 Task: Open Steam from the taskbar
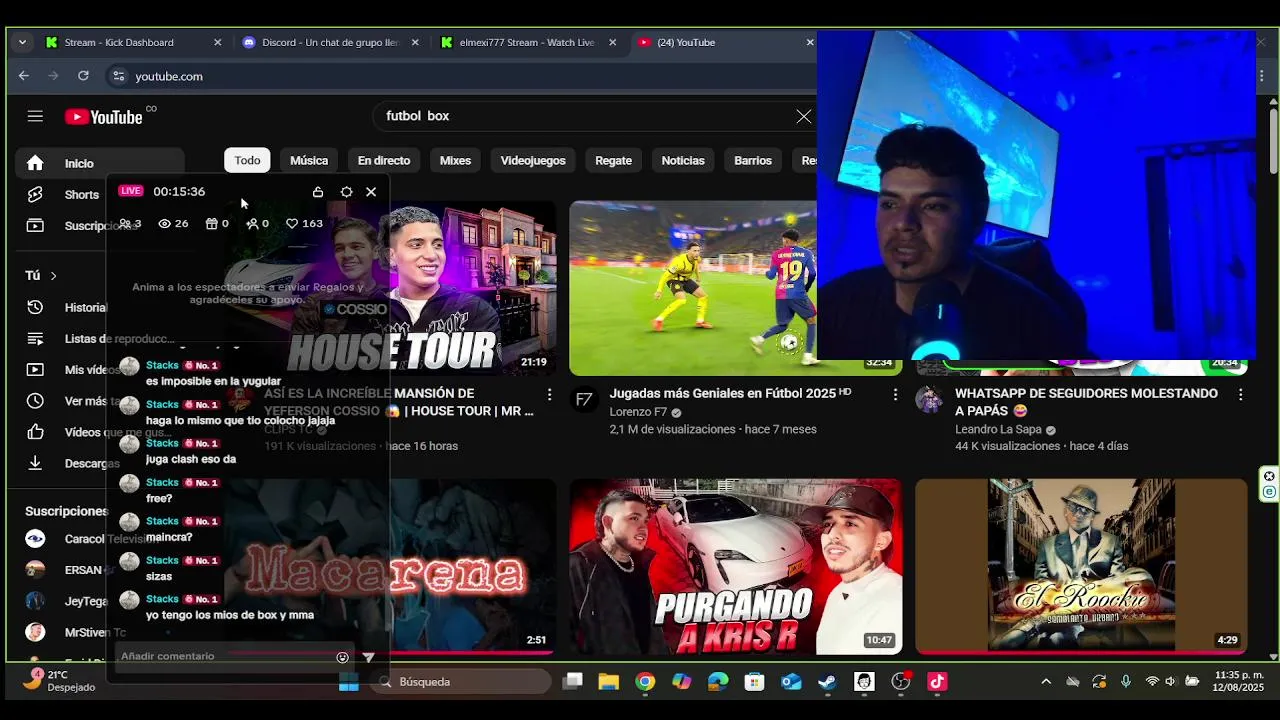(827, 682)
